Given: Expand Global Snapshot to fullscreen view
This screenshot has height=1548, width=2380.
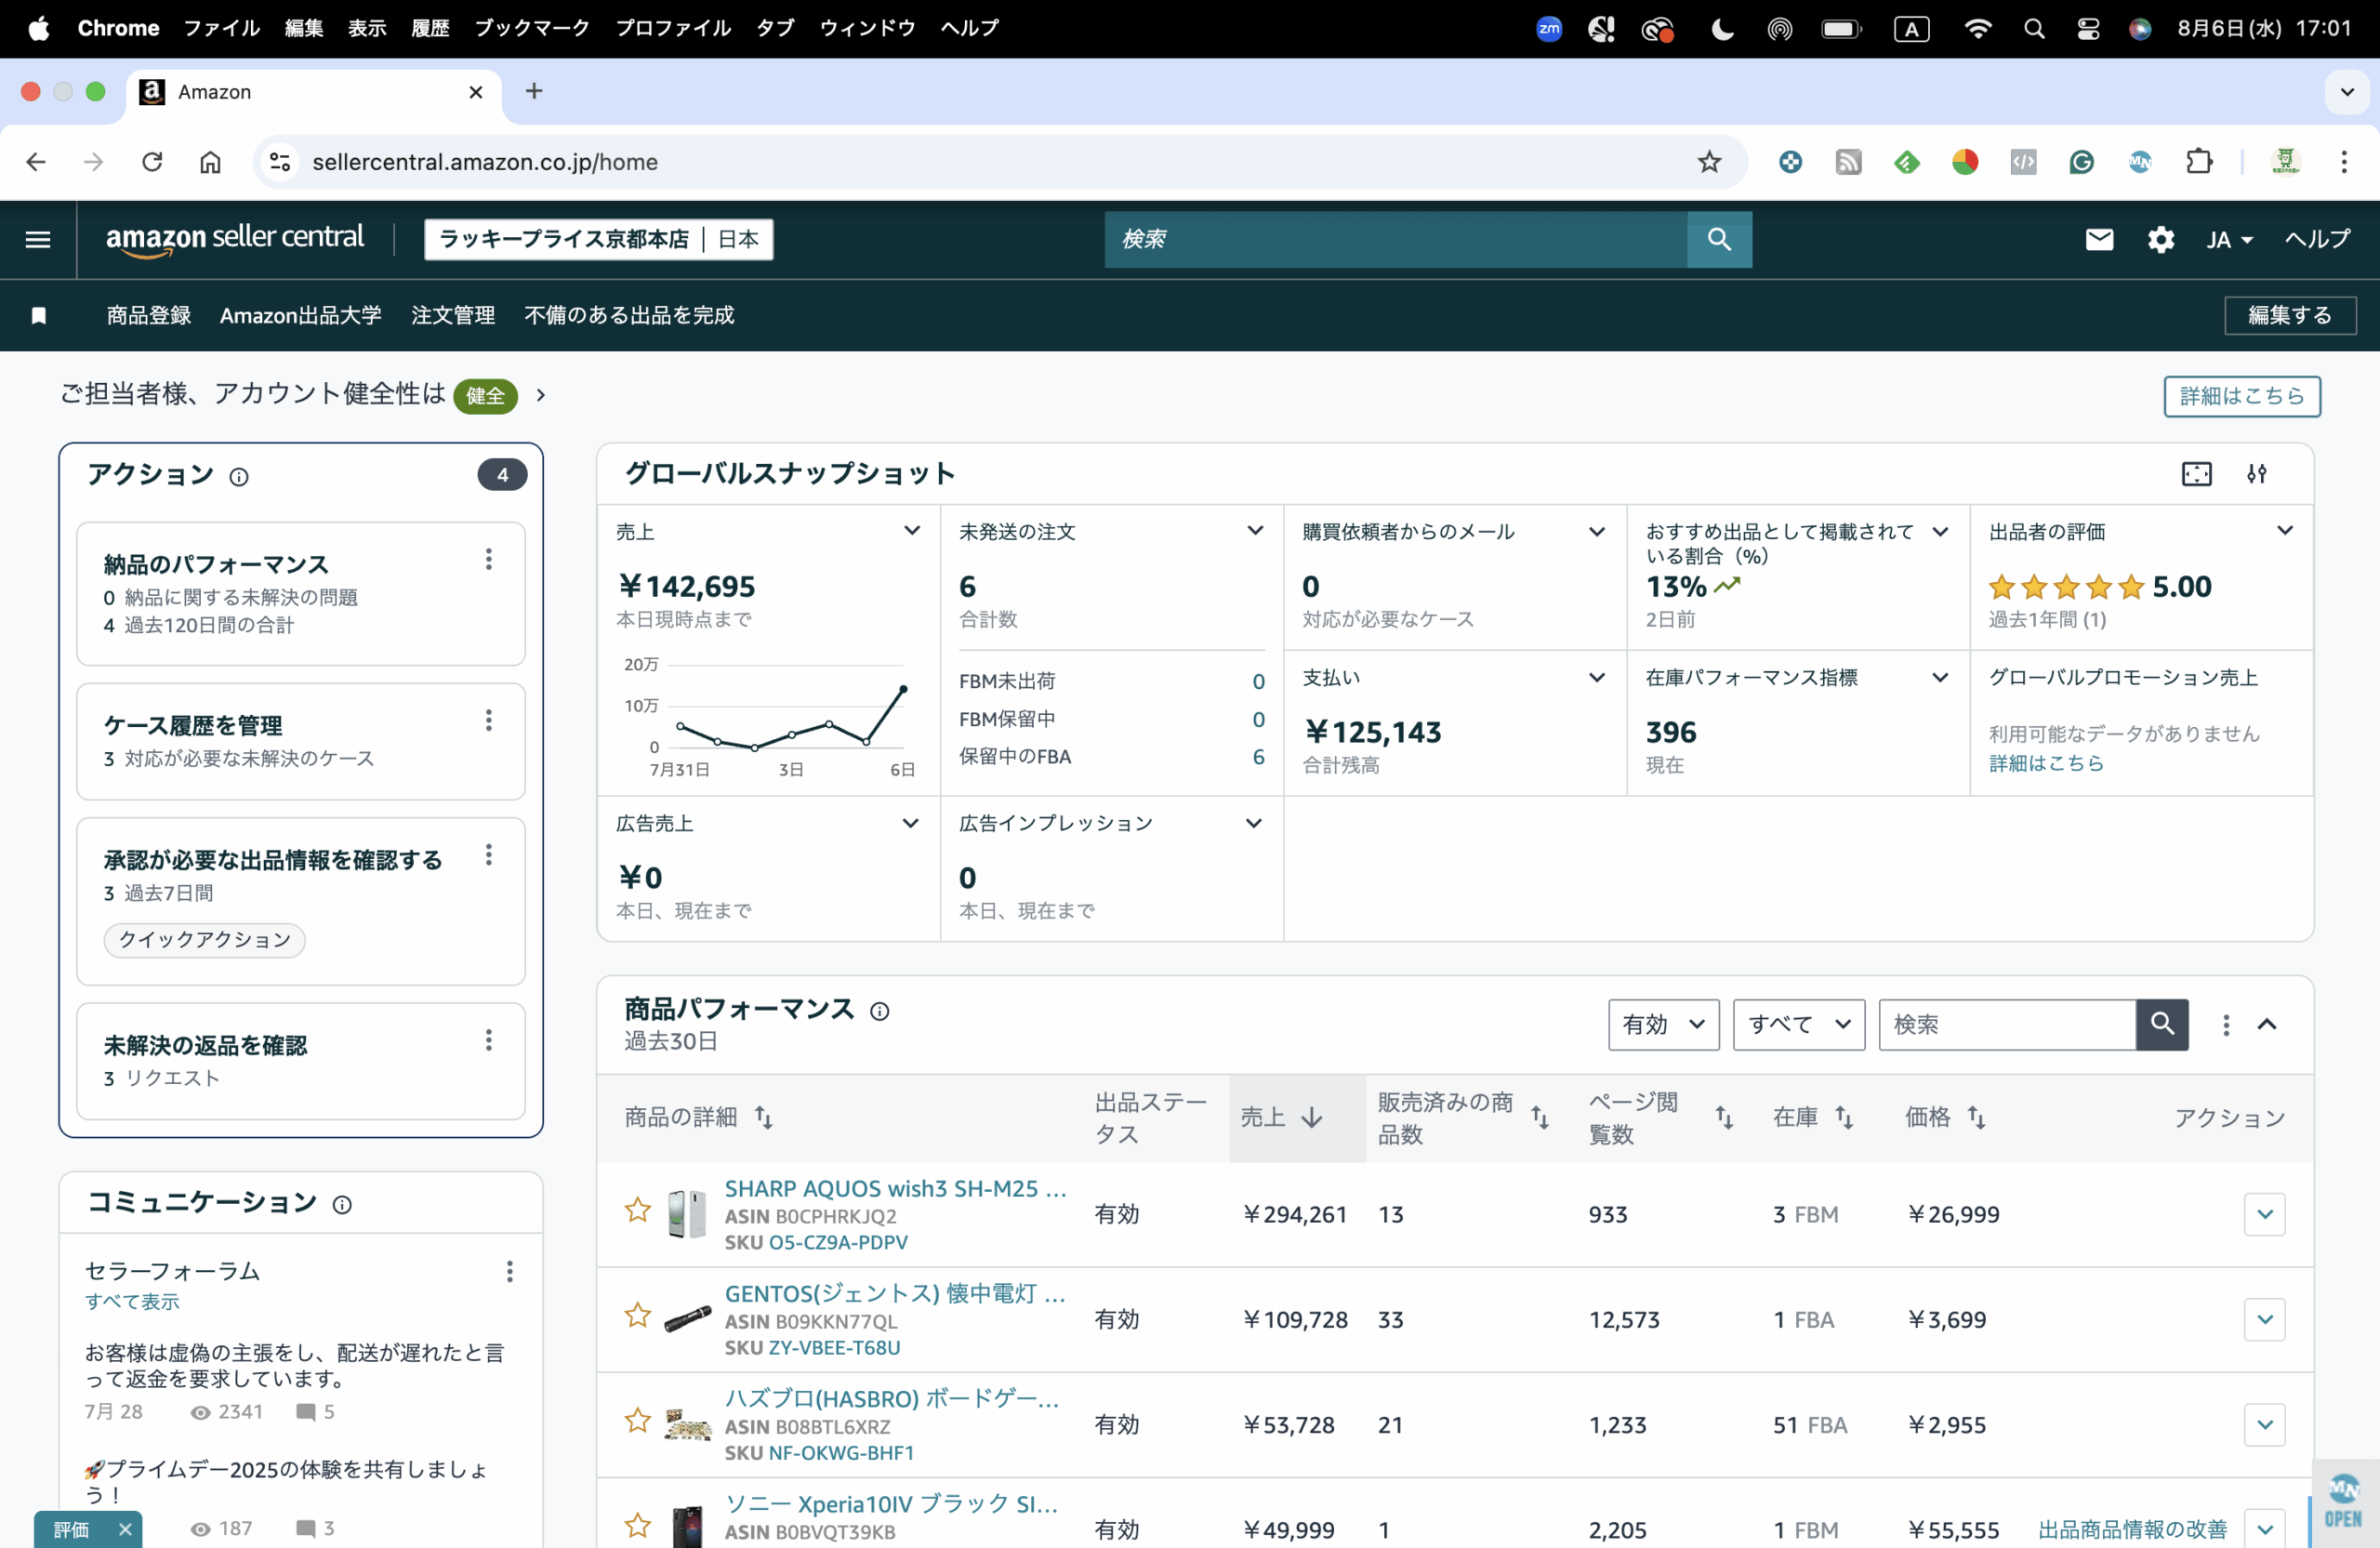Looking at the screenshot, I should coord(2196,474).
